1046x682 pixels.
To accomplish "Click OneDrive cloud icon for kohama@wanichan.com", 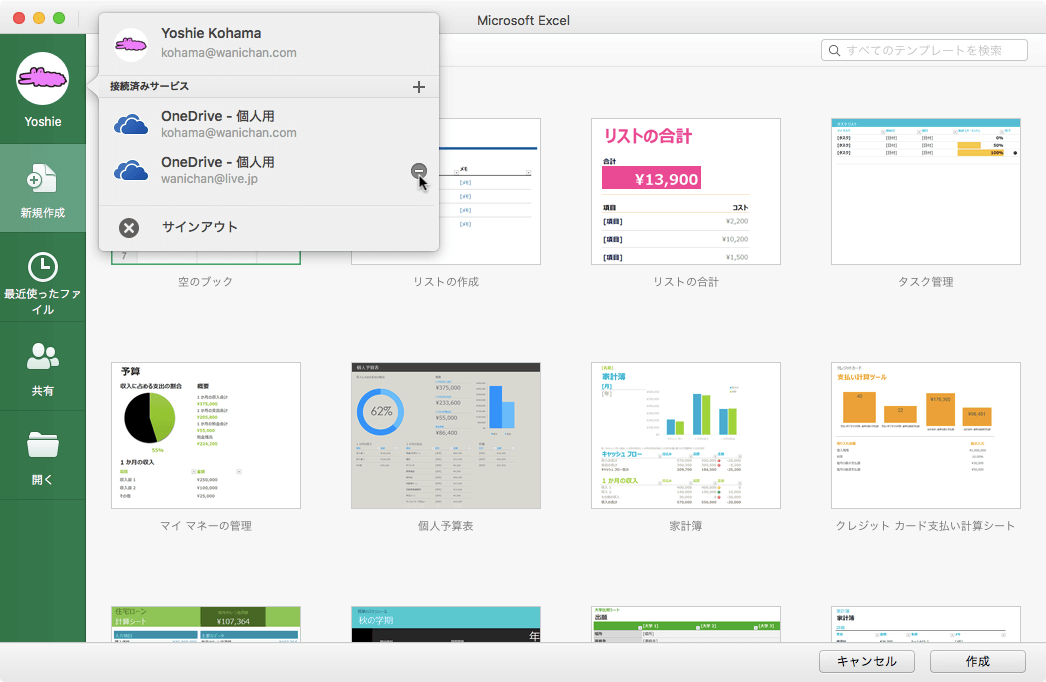I will (x=131, y=124).
